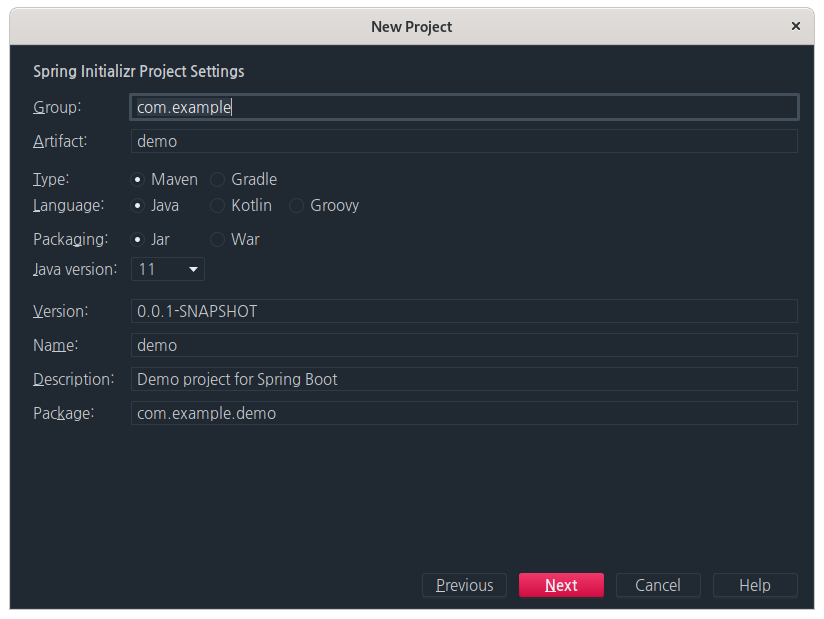This screenshot has height=619, width=824.
Task: Click the Version field with 0.0.1-SNAPSHOT
Action: 464,311
